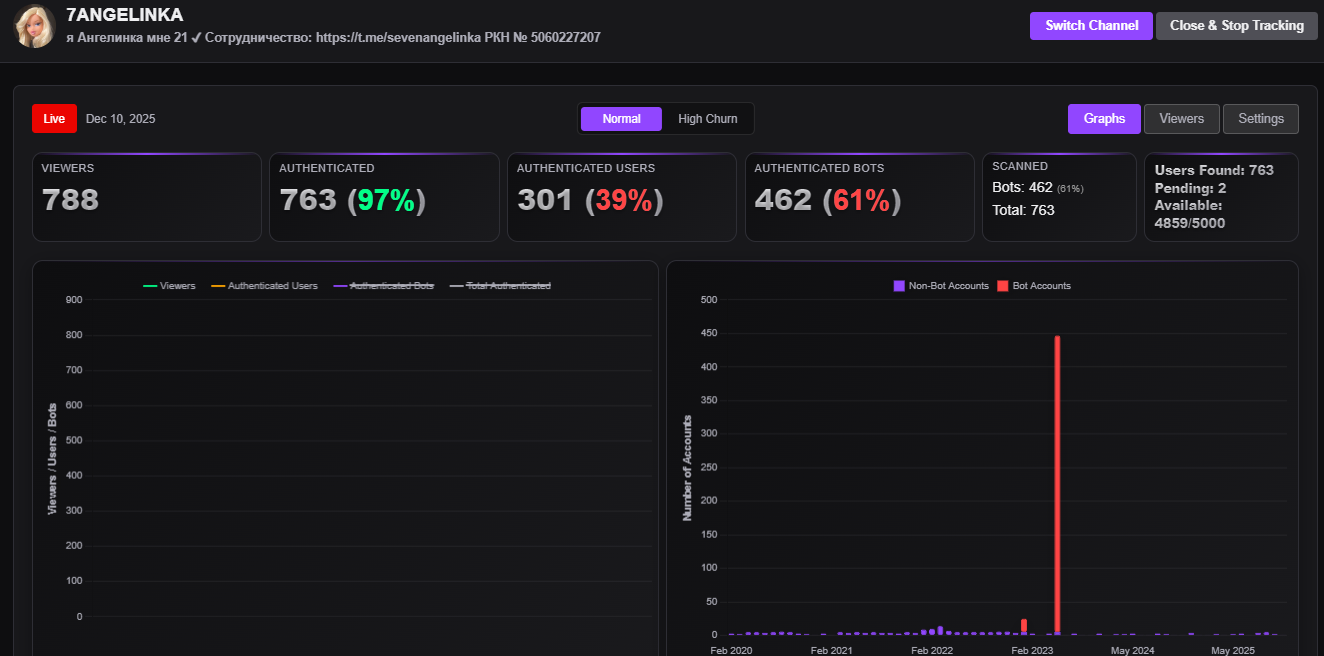Click the Authenticated 763 (97%) value
Viewport: 1324px width, 656px height.
tap(353, 201)
